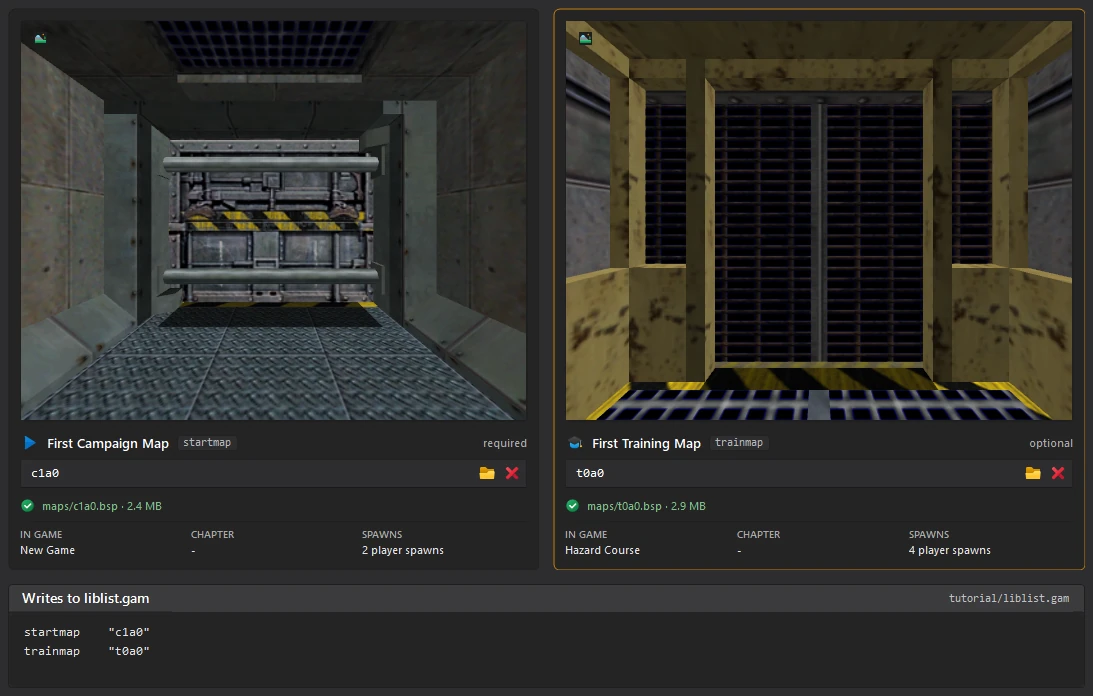Click the '4 player spawns' value

(949, 550)
